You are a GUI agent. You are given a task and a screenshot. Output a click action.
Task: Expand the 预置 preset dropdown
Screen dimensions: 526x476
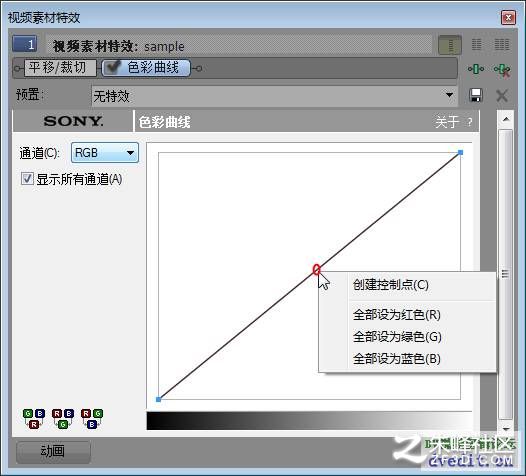tap(274, 96)
